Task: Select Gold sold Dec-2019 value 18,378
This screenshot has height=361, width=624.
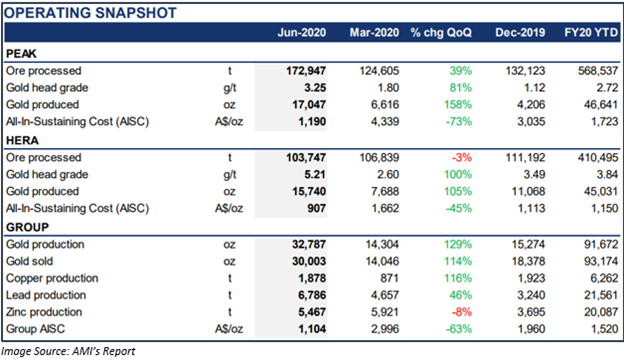Action: 528,261
